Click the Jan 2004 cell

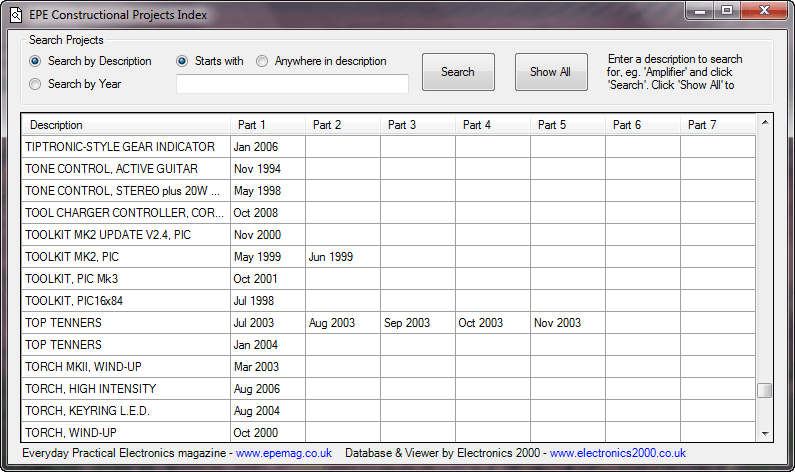(x=268, y=345)
